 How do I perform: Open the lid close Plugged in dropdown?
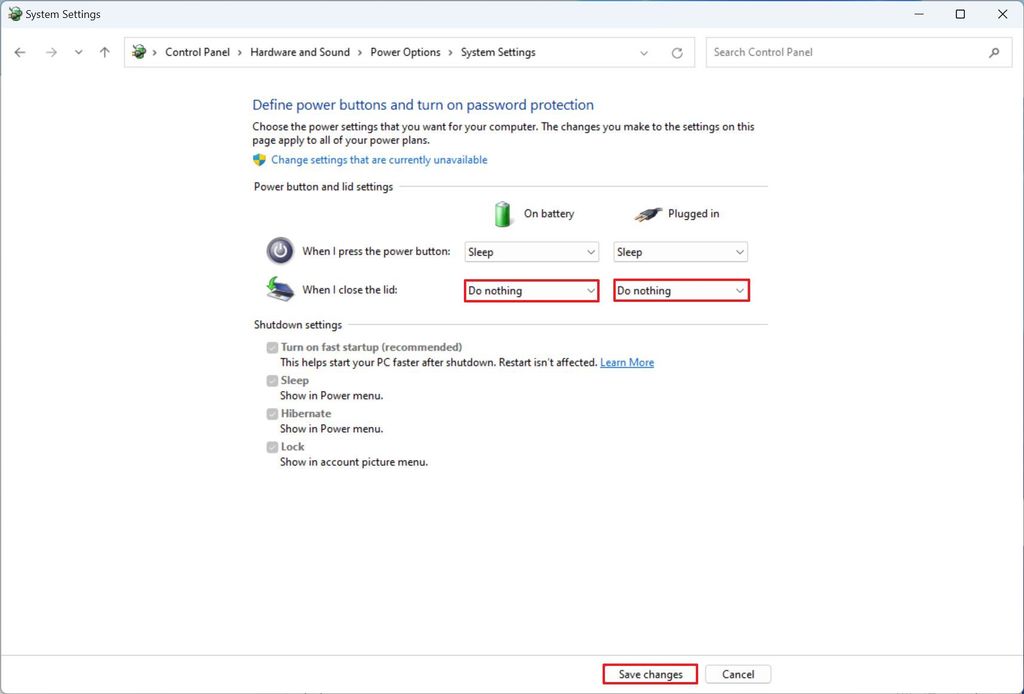point(681,290)
